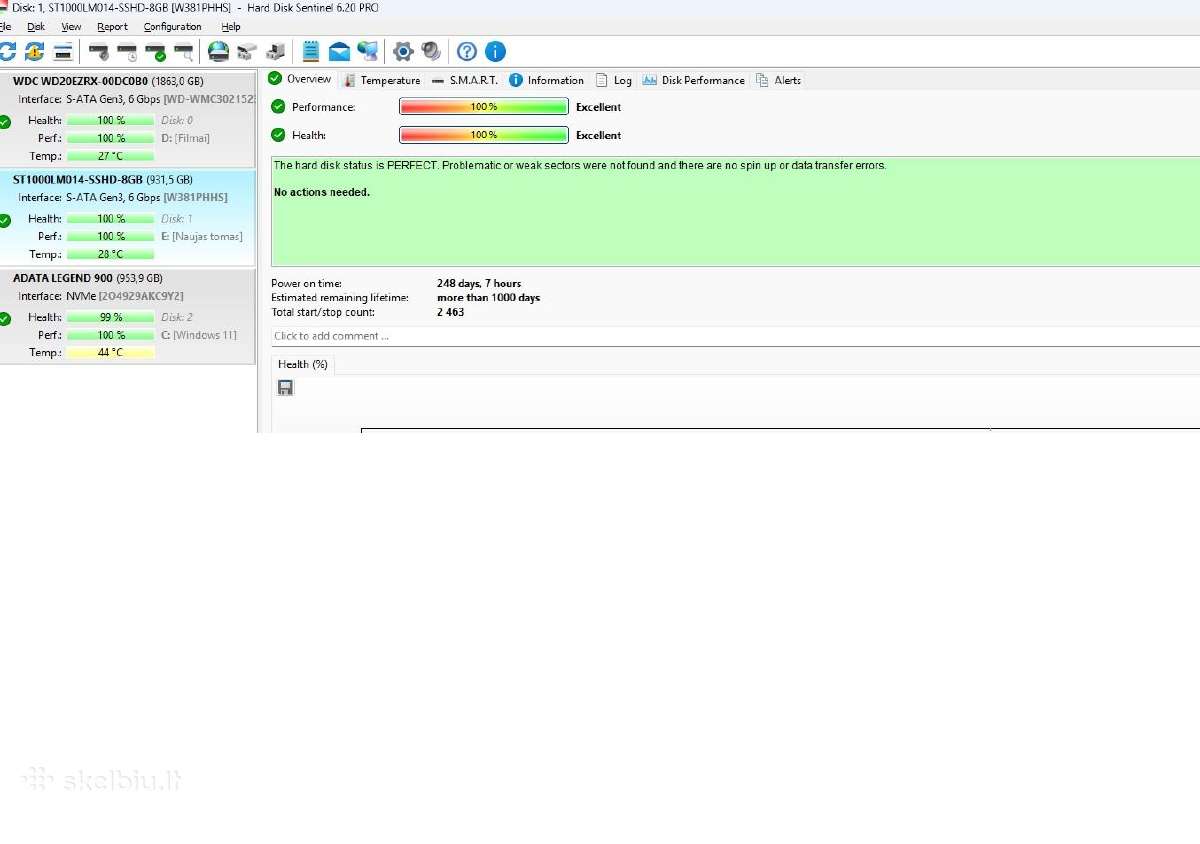1200x844 pixels.
Task: Click green status check of ADATA disk
Action: click(x=5, y=318)
